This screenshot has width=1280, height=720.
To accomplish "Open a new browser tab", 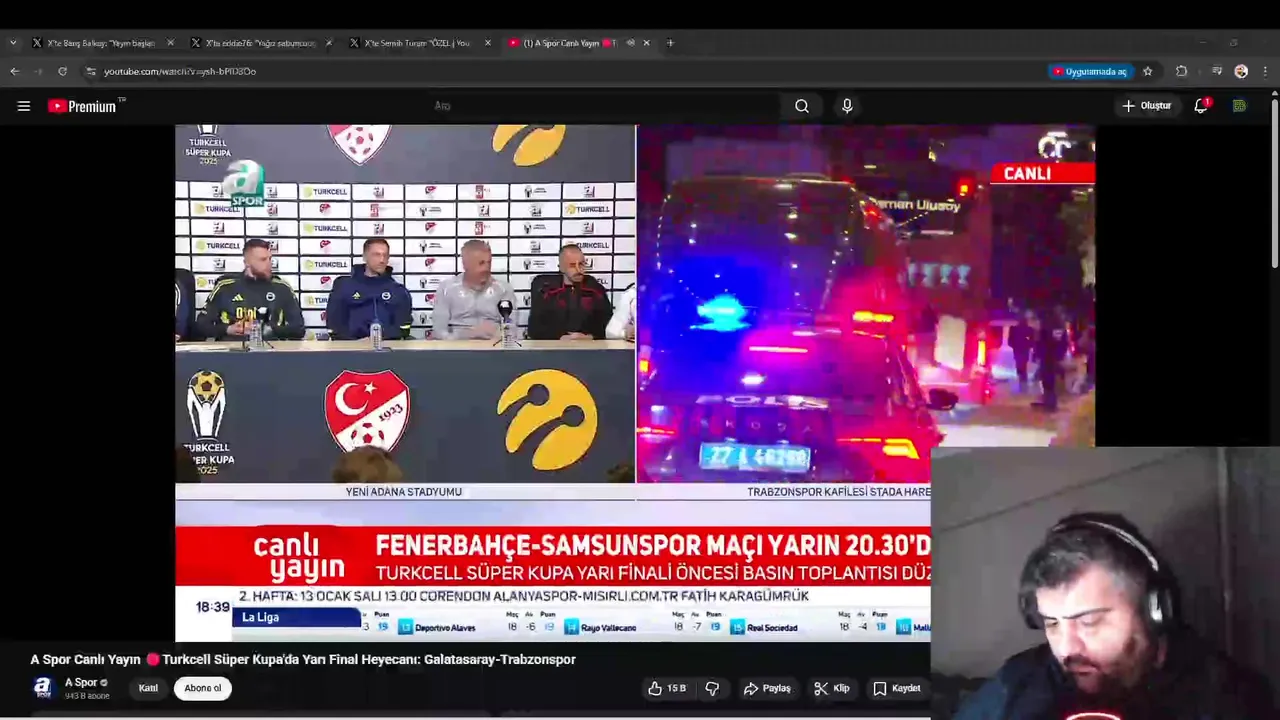I will [670, 43].
